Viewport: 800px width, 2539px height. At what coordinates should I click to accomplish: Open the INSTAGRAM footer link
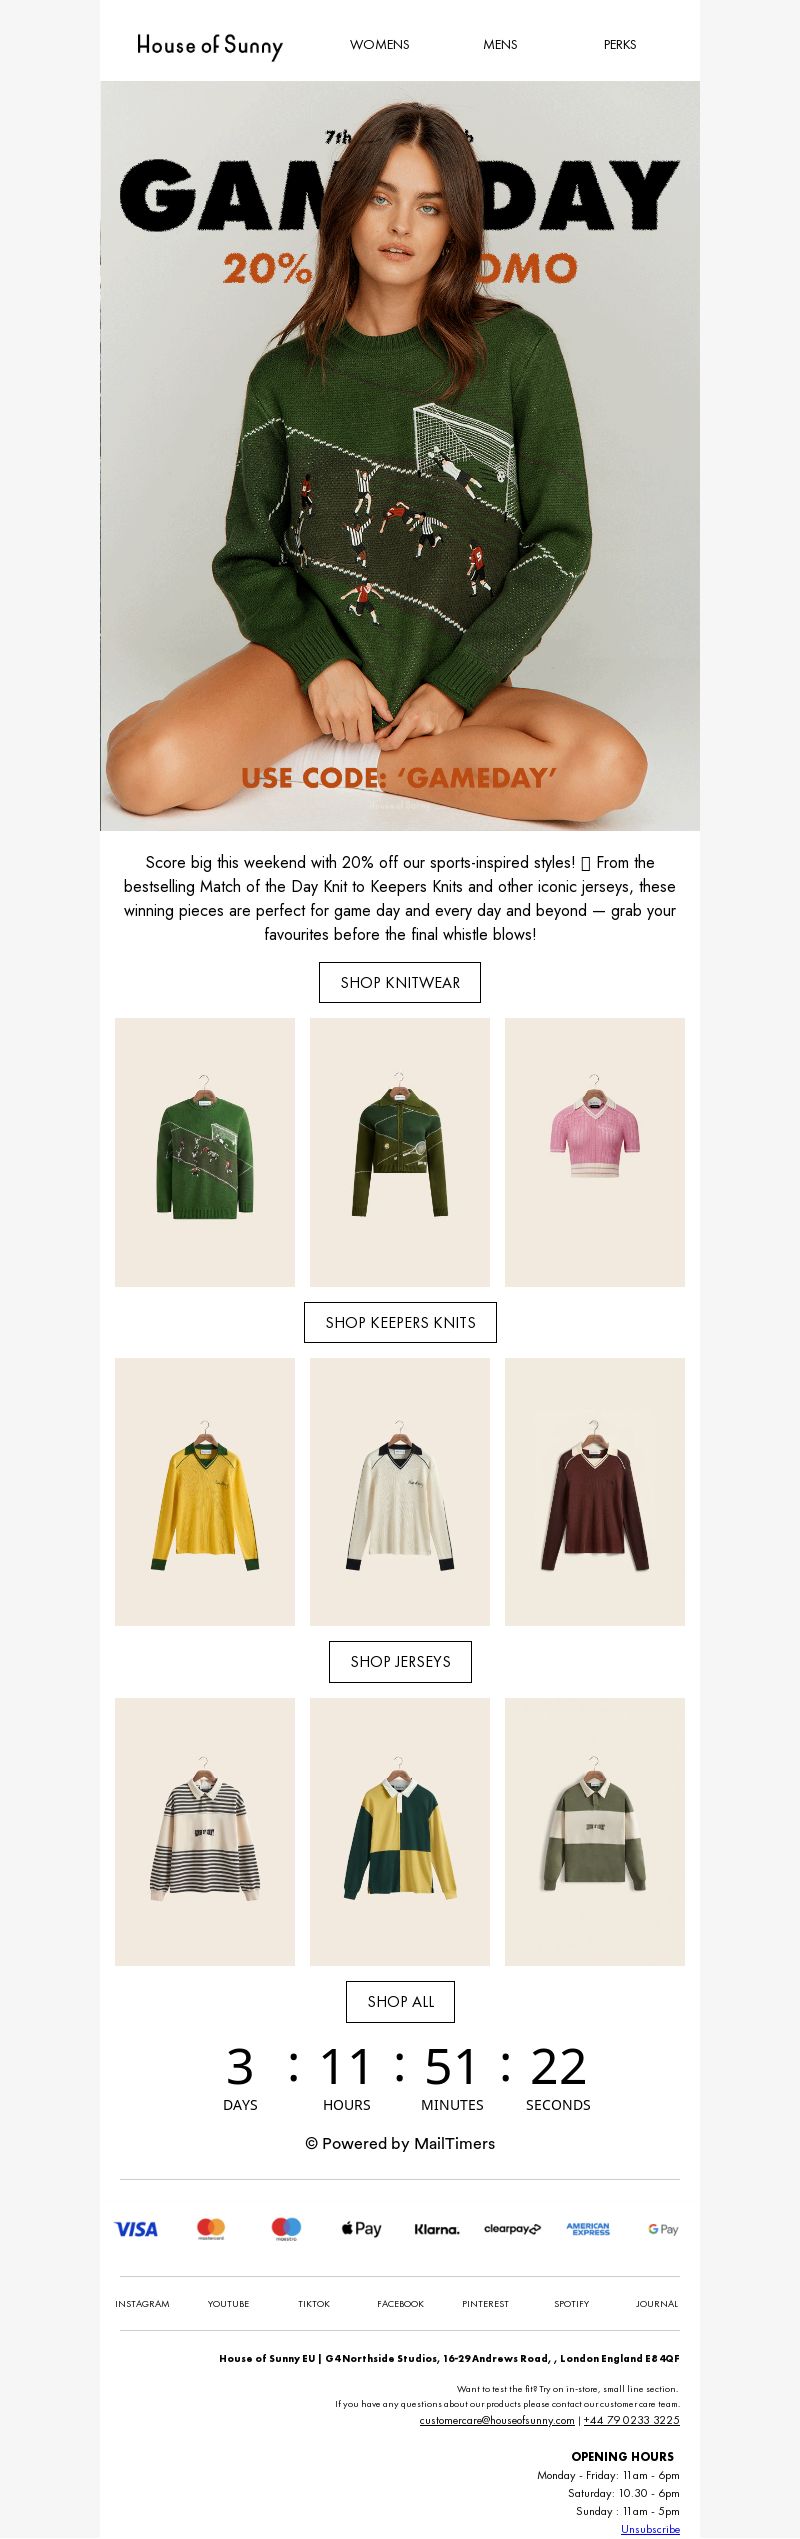pyautogui.click(x=142, y=2303)
